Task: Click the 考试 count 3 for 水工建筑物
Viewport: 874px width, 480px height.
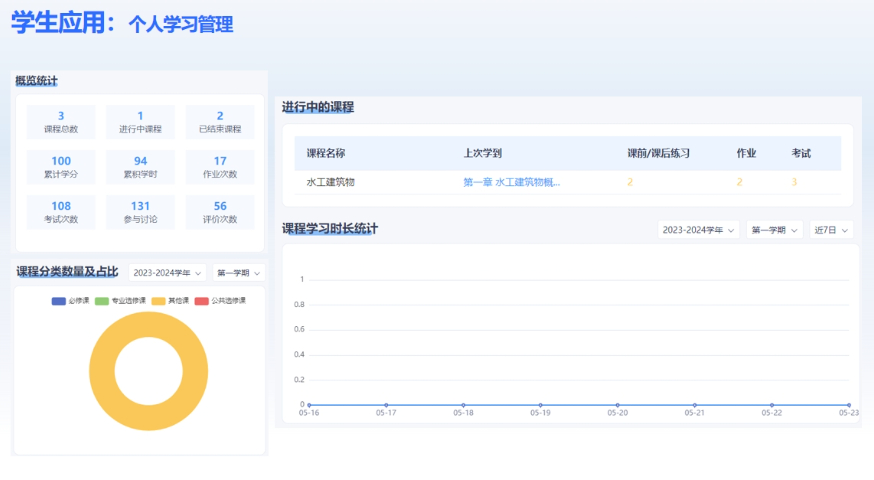Action: 794,182
